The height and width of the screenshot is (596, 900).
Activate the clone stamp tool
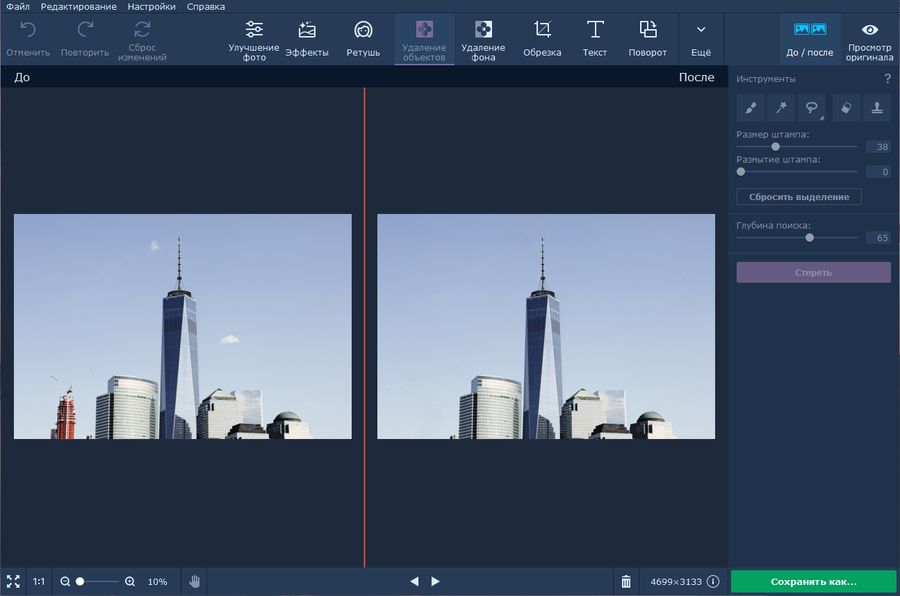pos(877,107)
